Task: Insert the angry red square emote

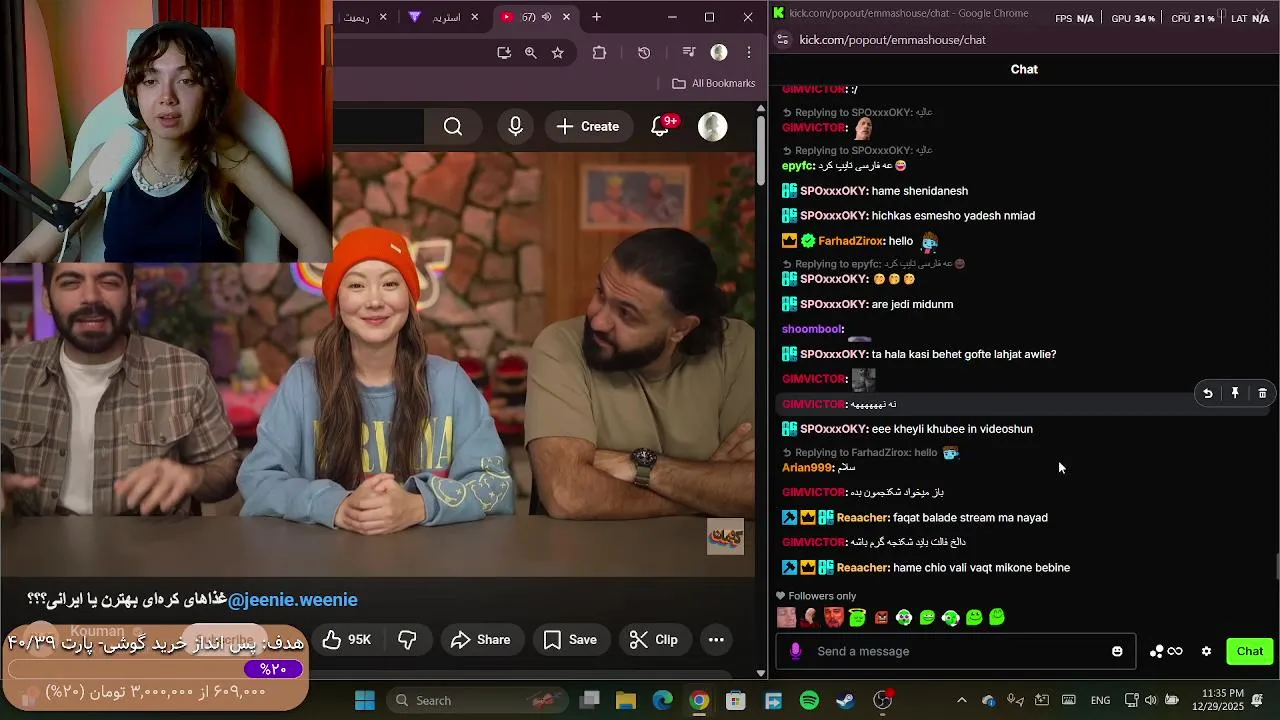Action: 881,618
